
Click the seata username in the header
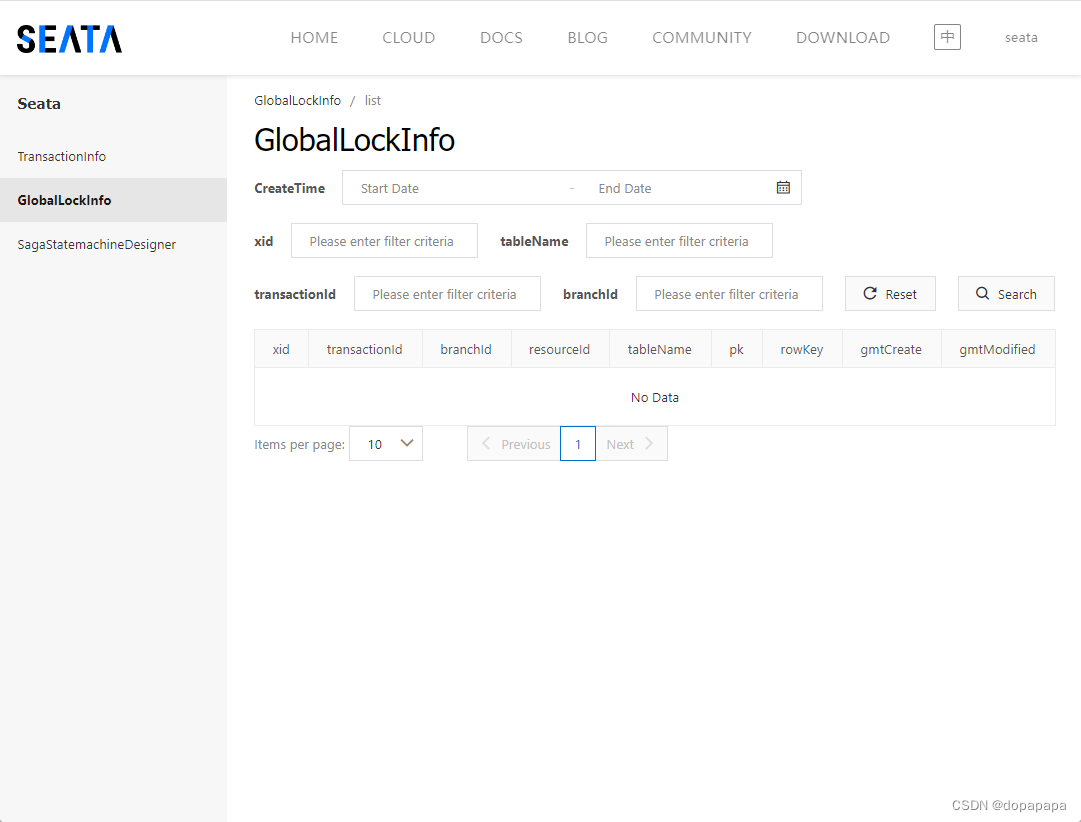[x=1021, y=37]
